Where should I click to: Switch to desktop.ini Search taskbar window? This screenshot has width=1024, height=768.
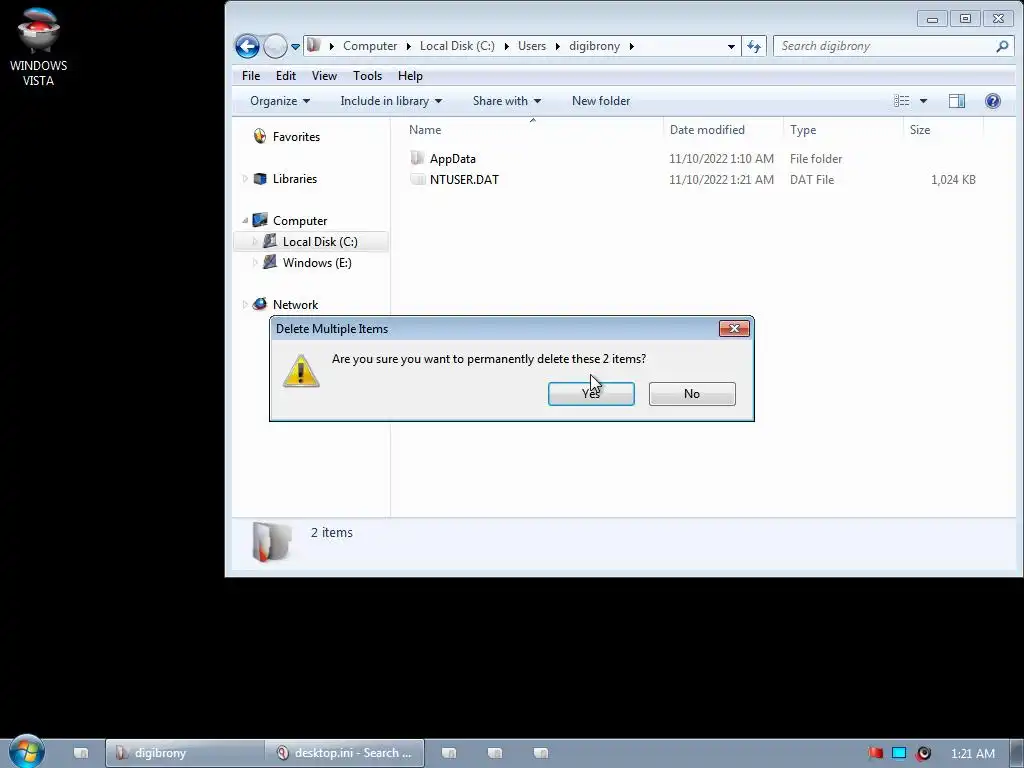345,753
